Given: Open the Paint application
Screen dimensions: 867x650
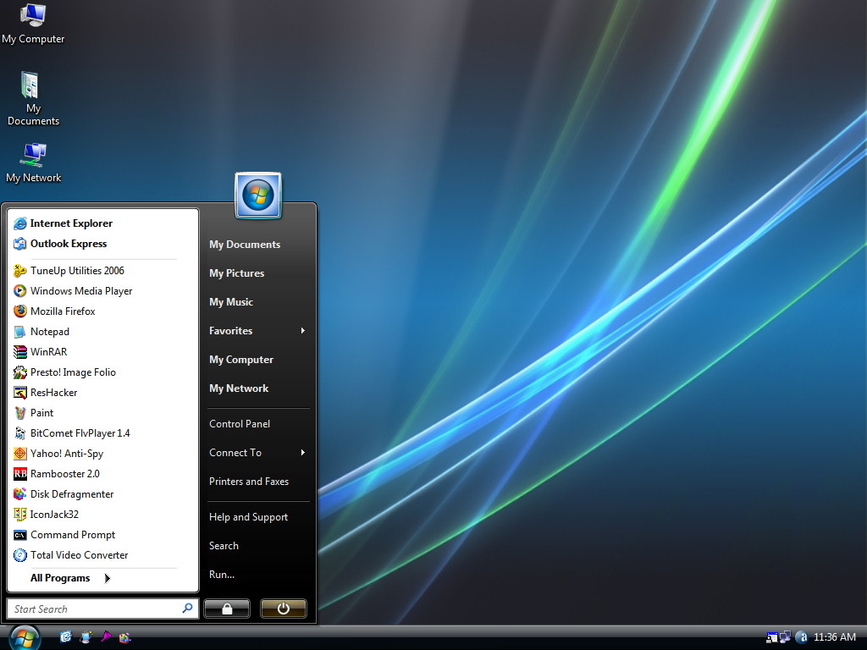Looking at the screenshot, I should tap(41, 413).
